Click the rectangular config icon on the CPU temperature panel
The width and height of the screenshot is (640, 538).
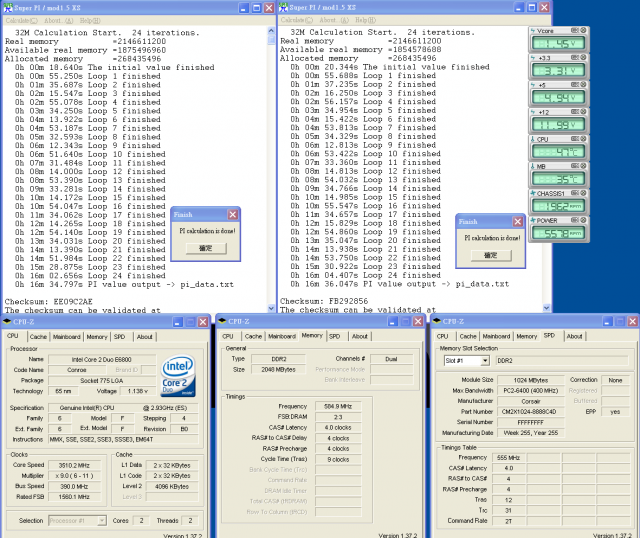click(x=575, y=139)
